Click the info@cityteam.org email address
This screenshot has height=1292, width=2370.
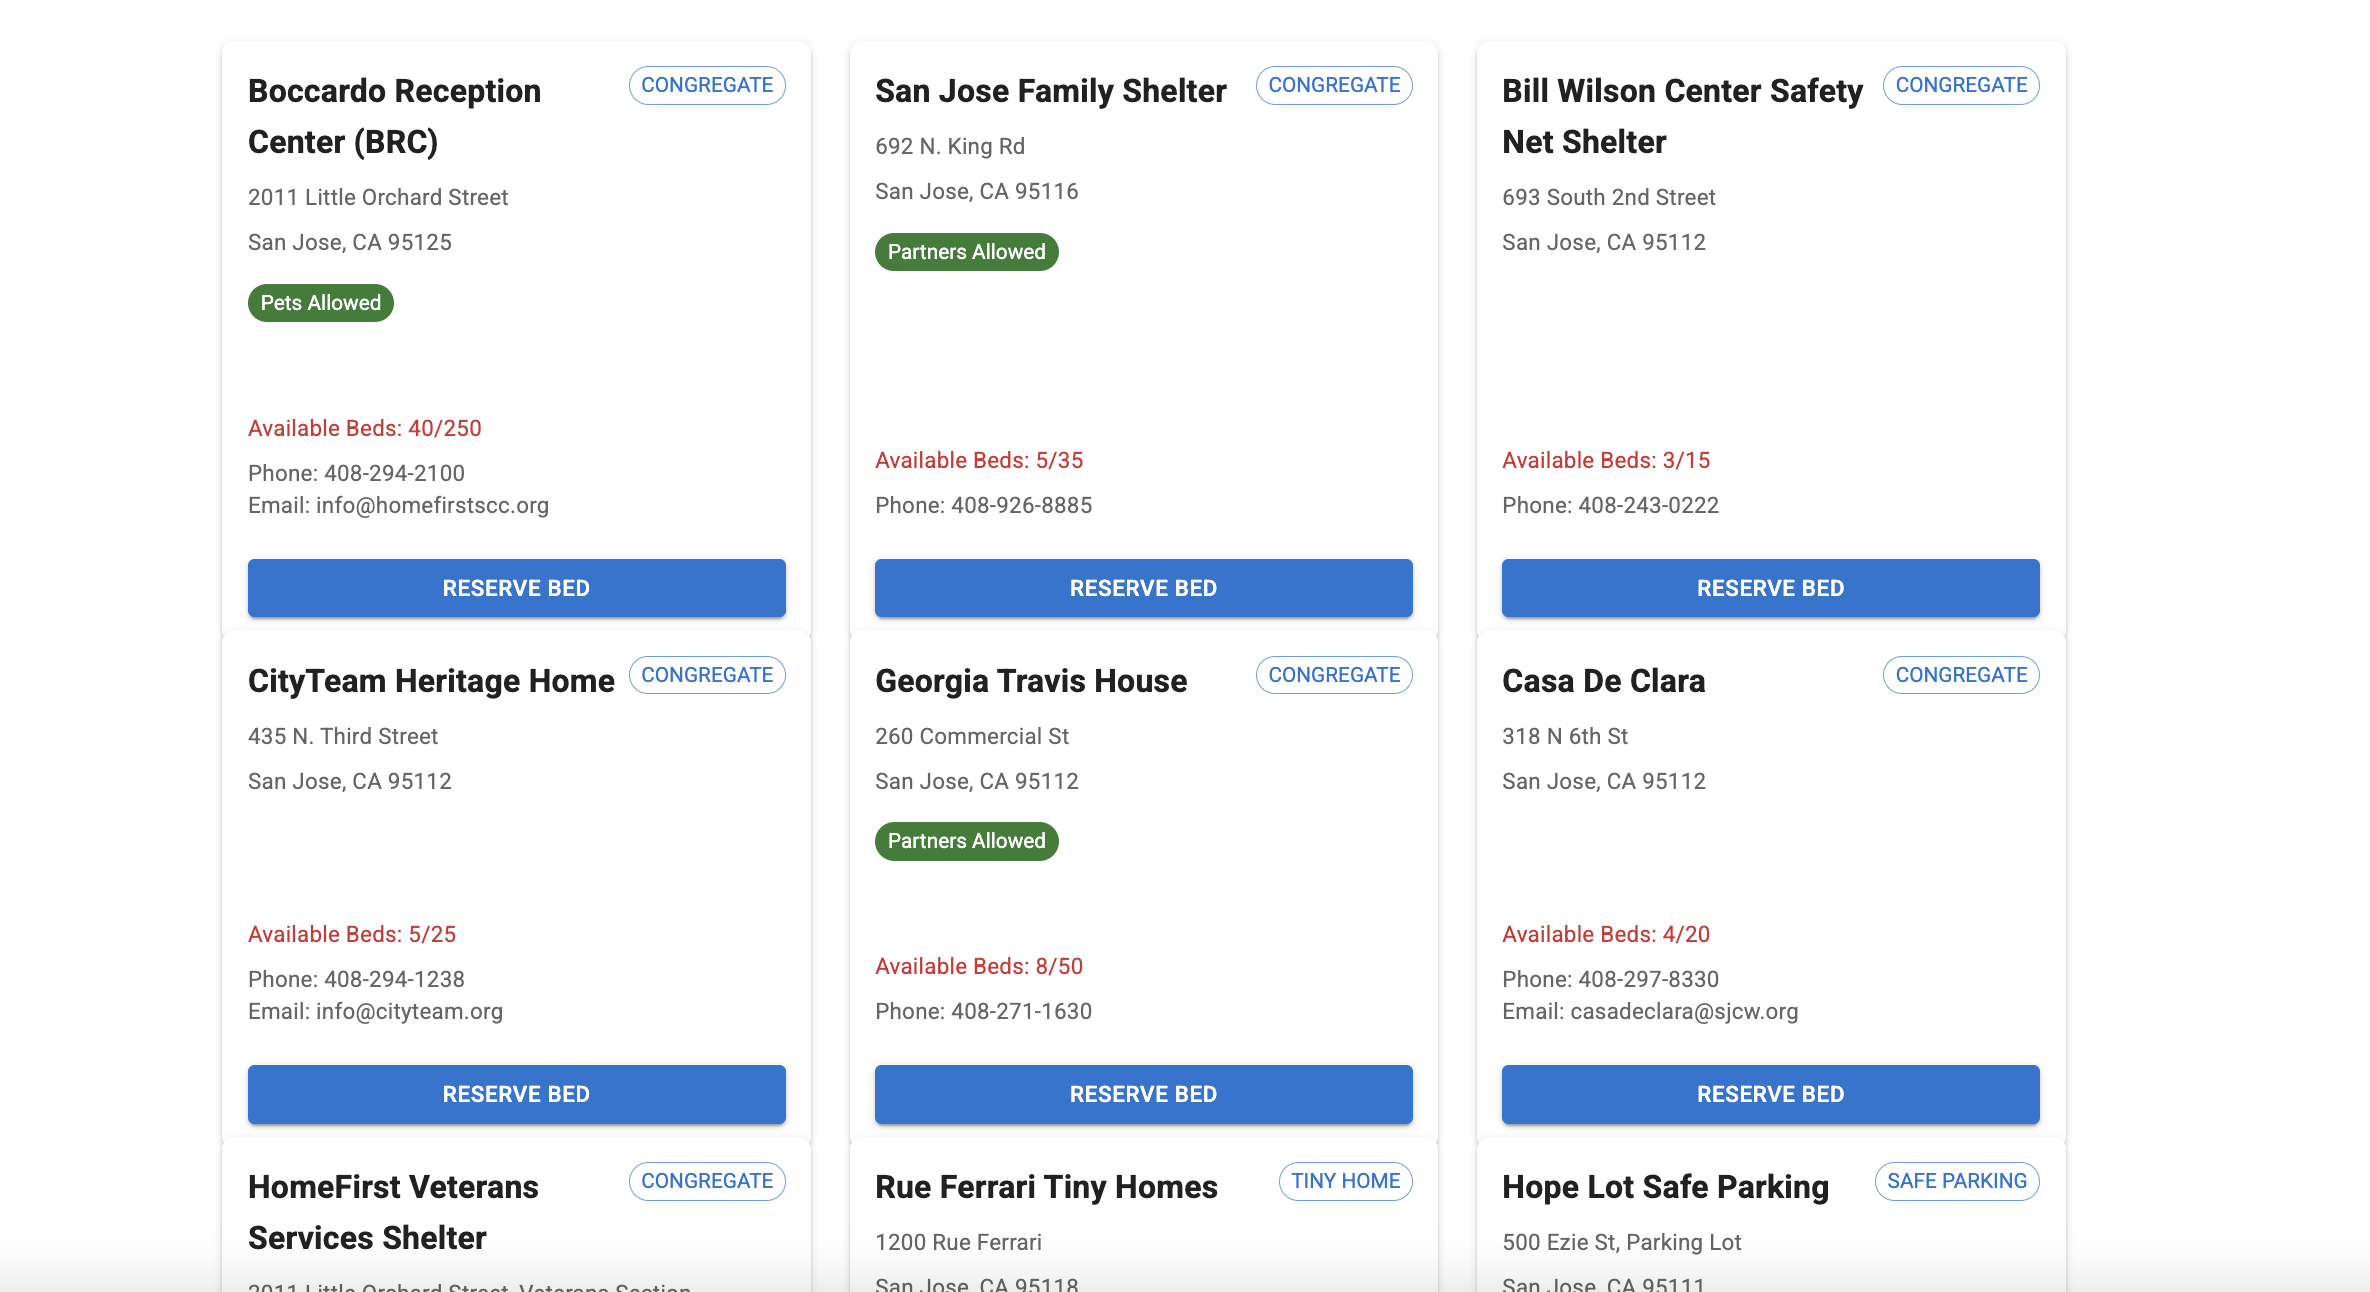click(x=409, y=1011)
